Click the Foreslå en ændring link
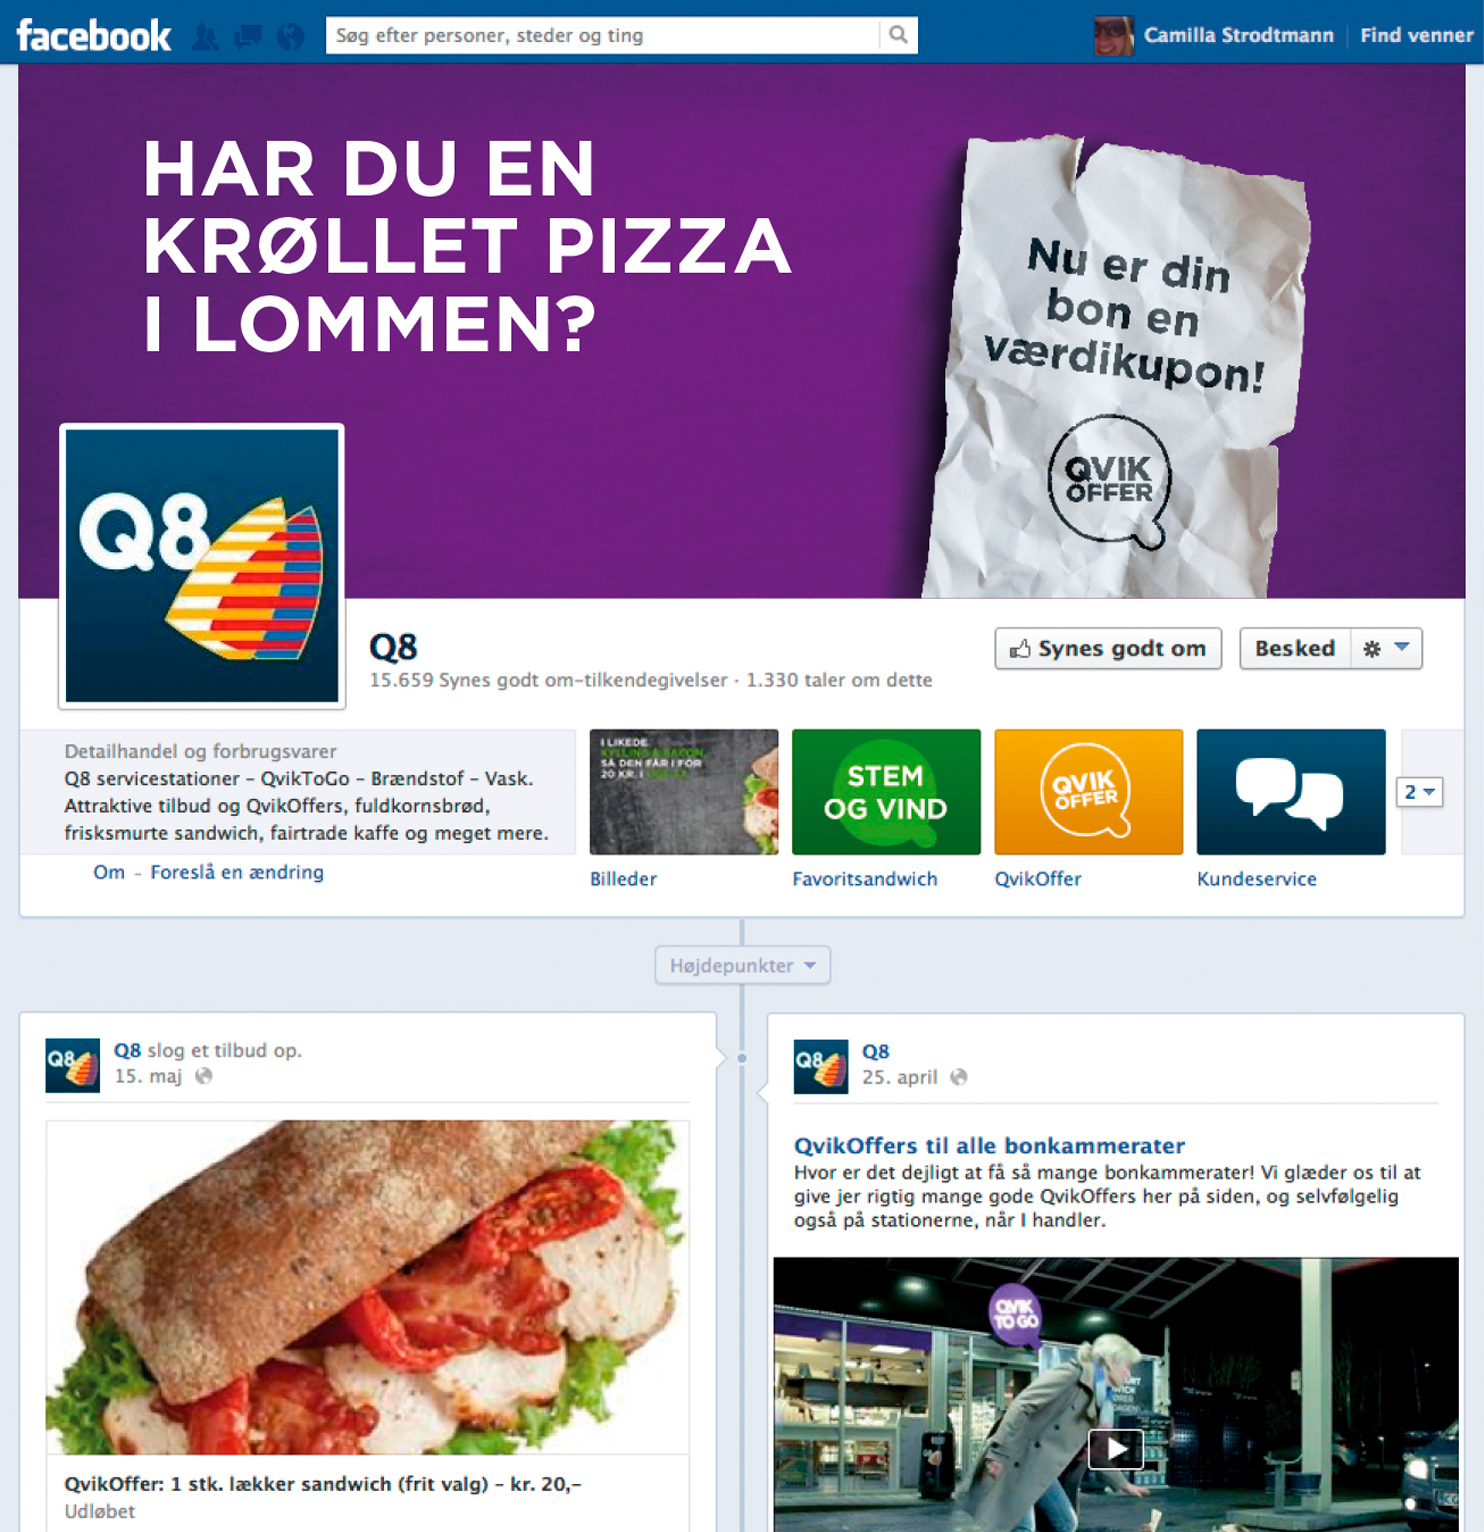 point(237,872)
